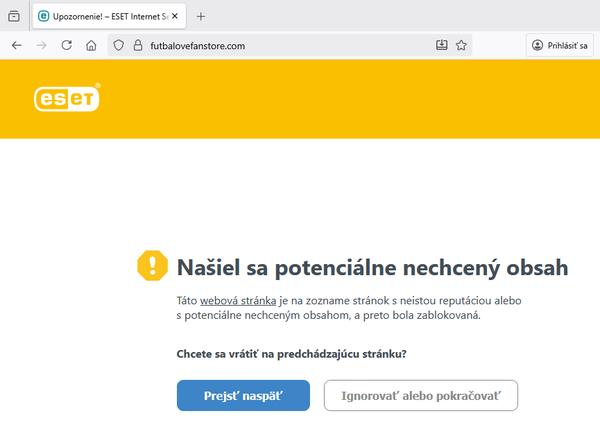Click the yellow warning exclamation icon

[x=153, y=265]
